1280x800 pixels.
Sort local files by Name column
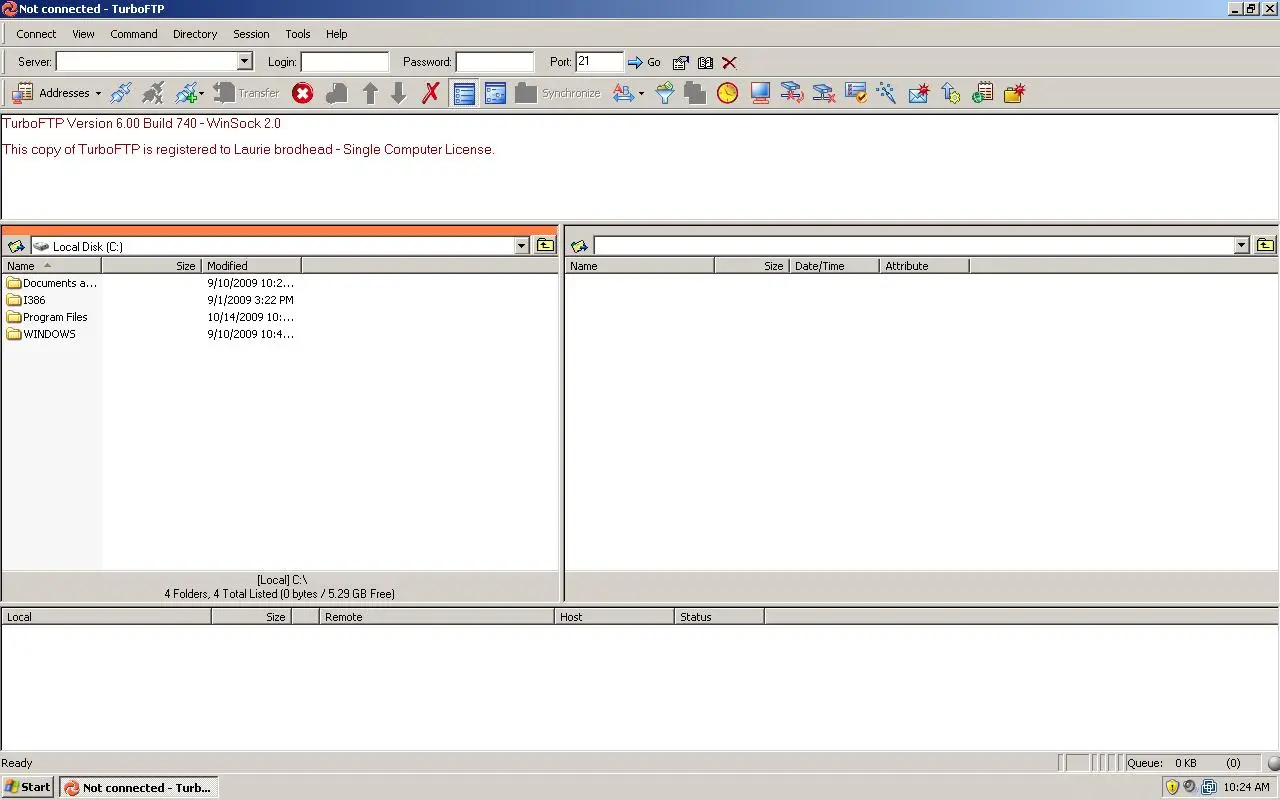[x=51, y=266]
